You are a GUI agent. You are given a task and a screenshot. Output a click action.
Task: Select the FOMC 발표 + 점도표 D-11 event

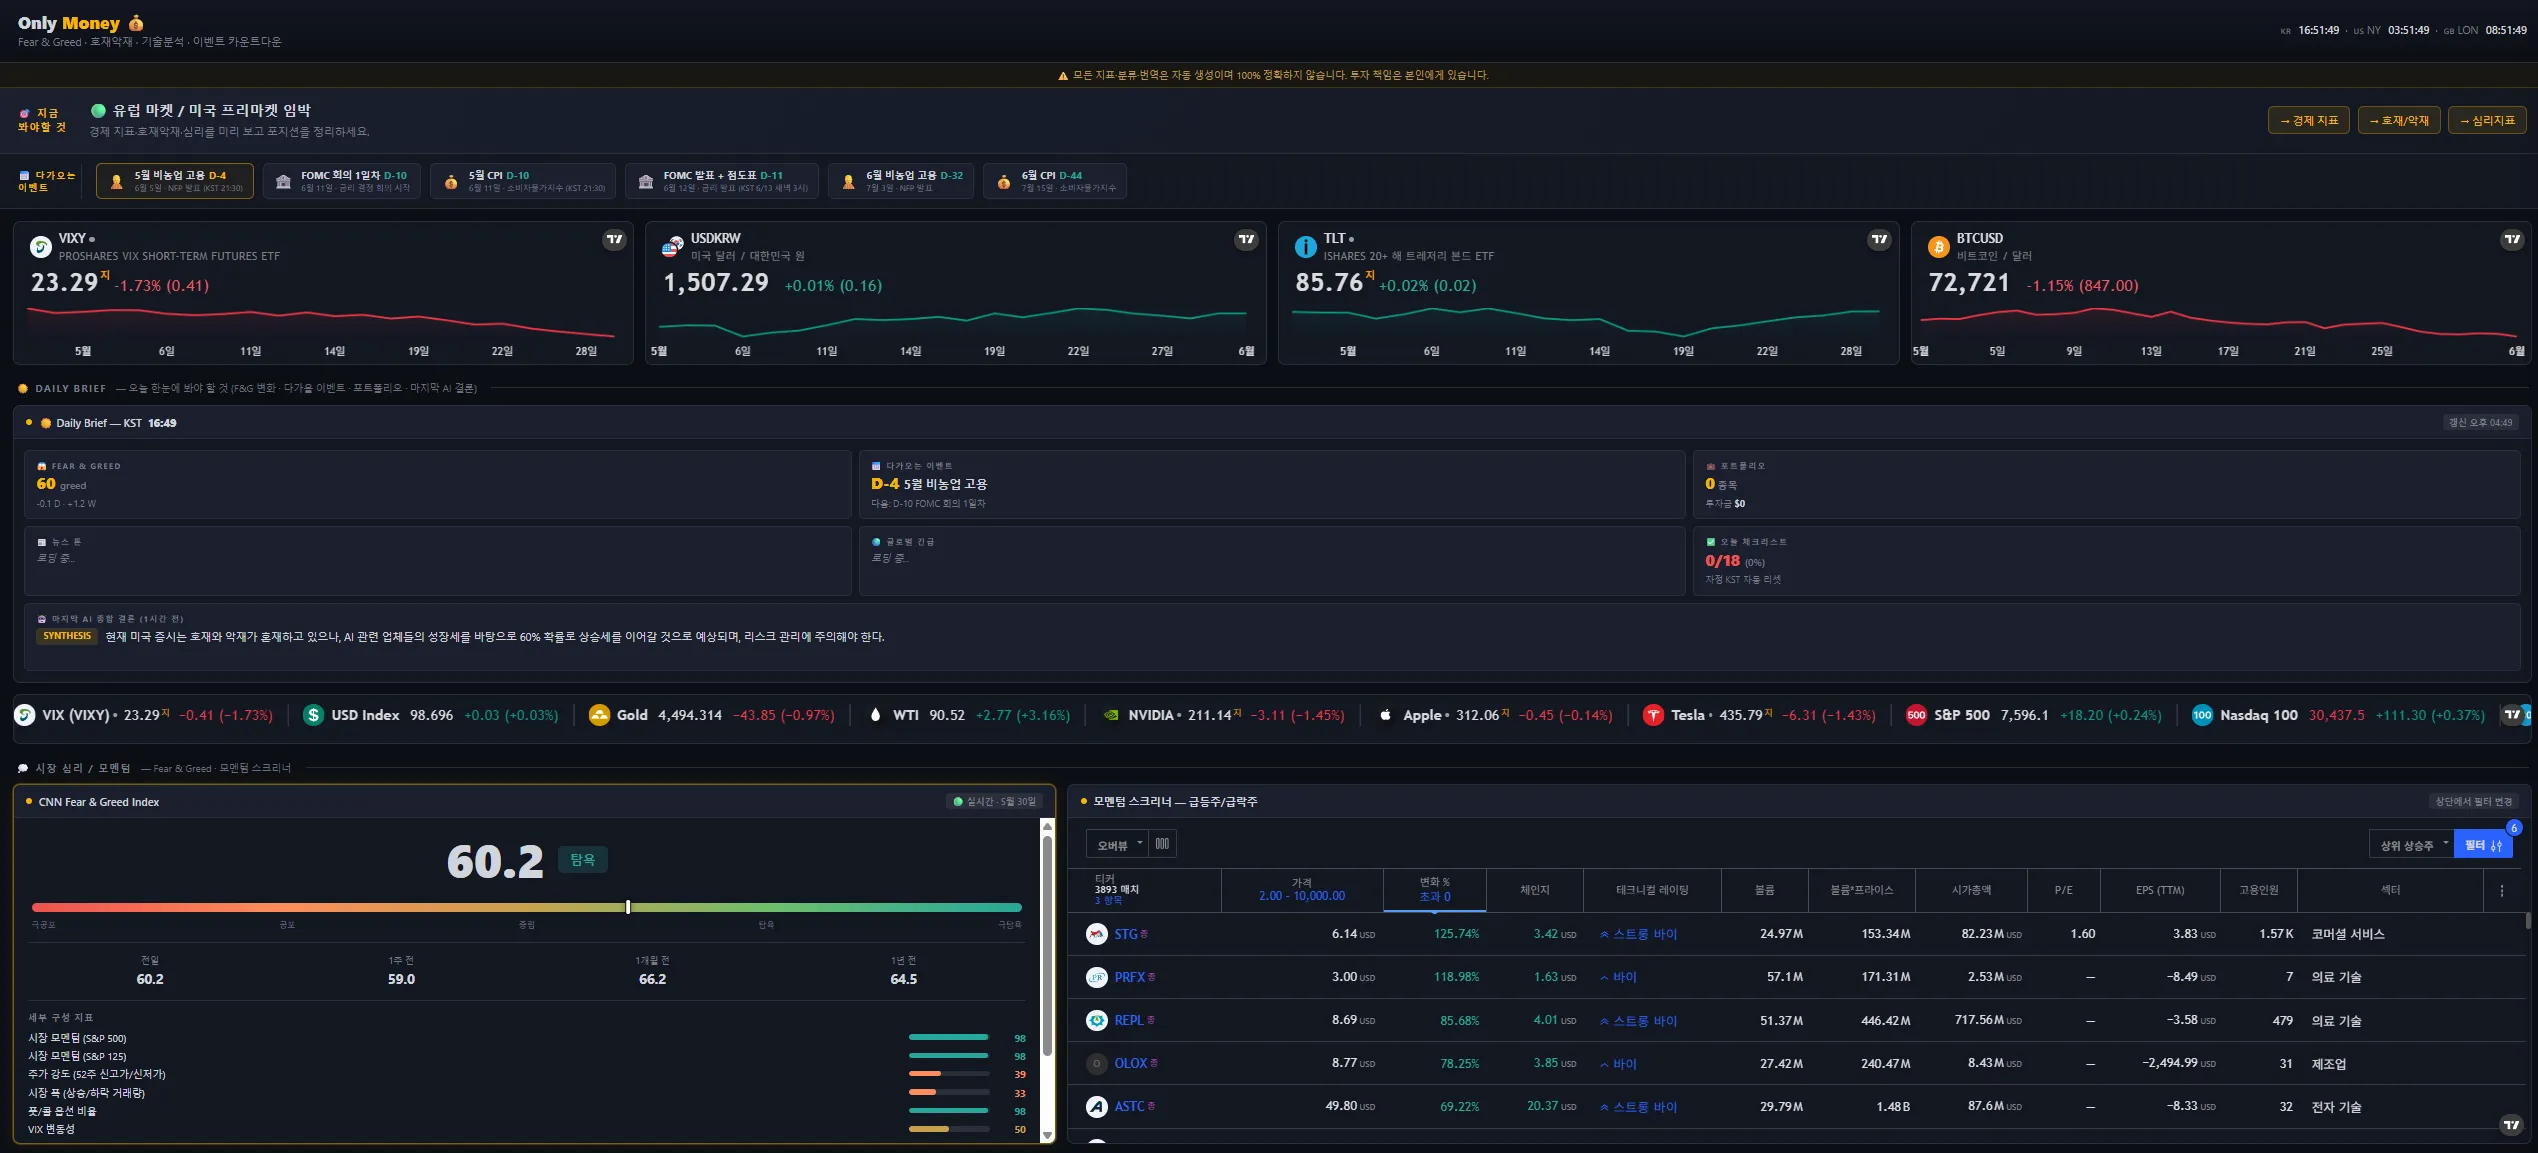(x=722, y=181)
